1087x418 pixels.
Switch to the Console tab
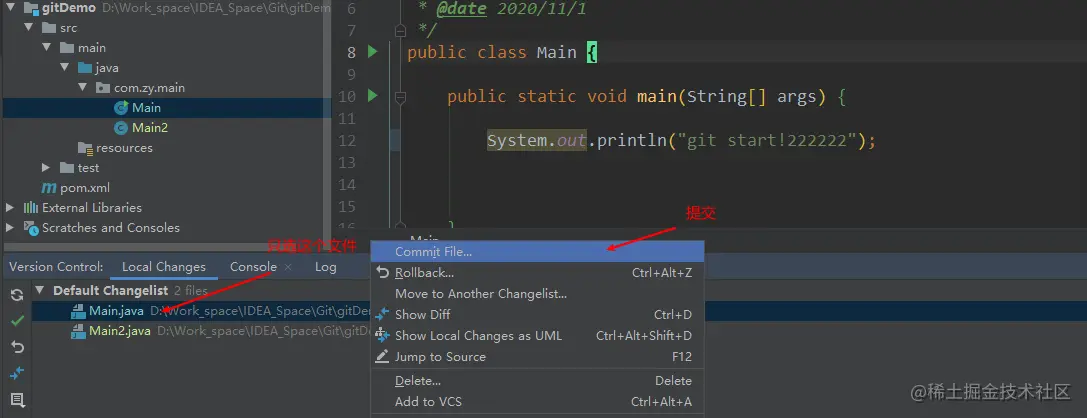point(253,267)
